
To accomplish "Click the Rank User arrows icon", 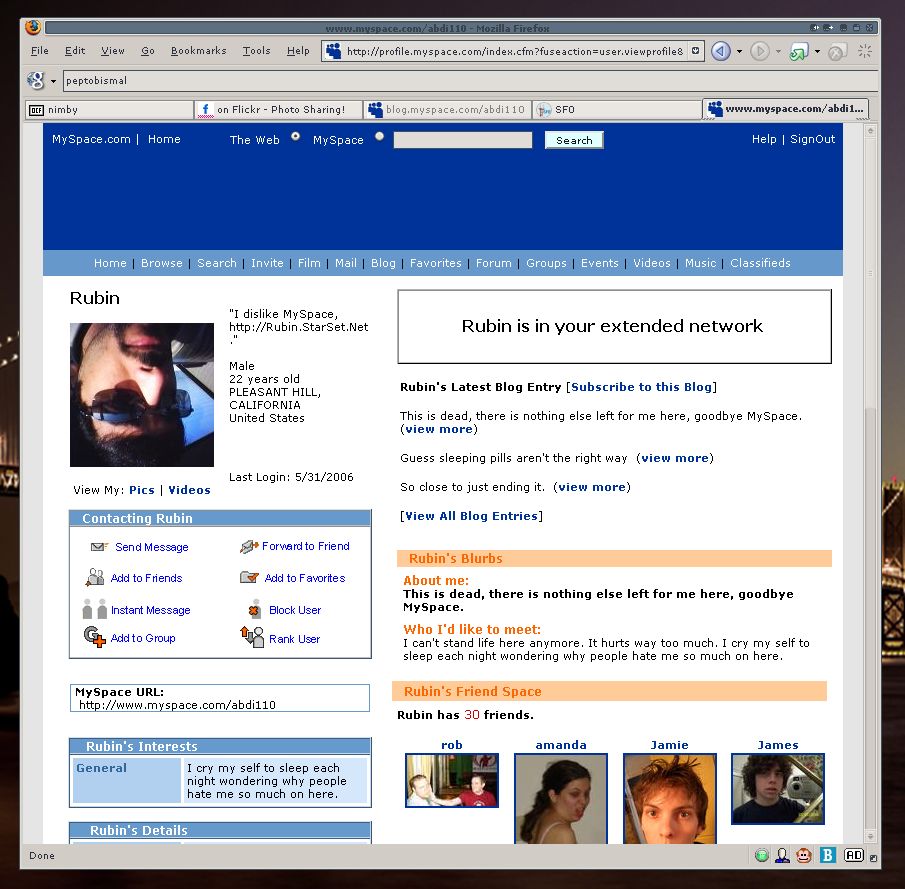I will (252, 637).
